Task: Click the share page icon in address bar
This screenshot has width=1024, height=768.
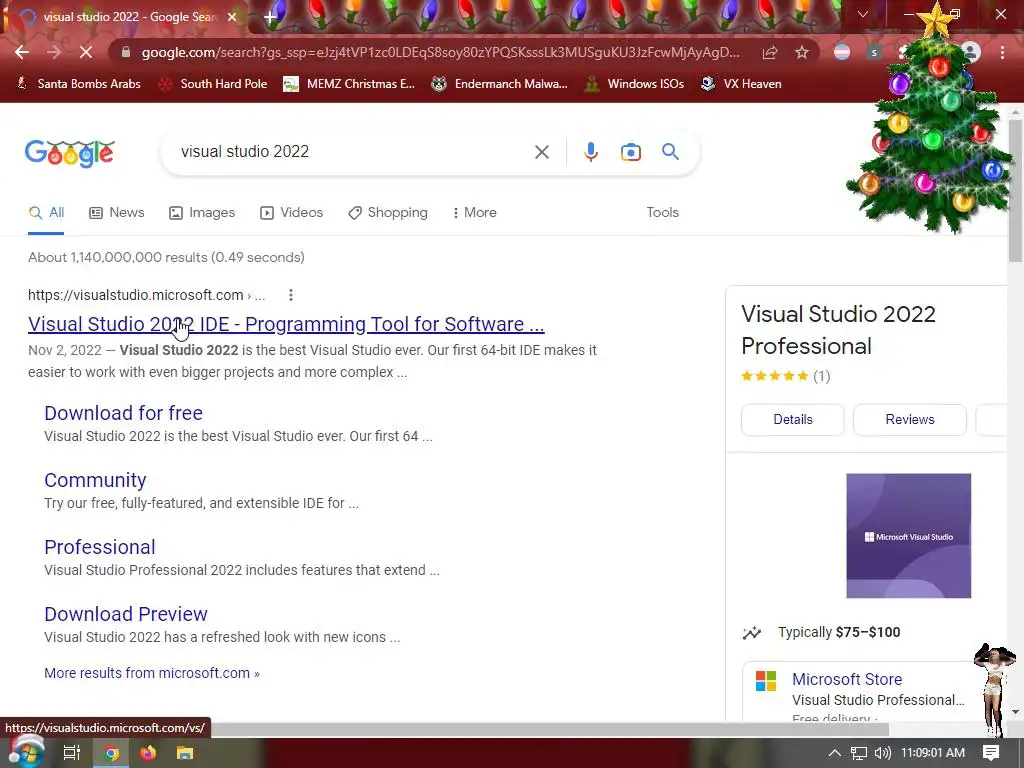Action: click(x=770, y=52)
